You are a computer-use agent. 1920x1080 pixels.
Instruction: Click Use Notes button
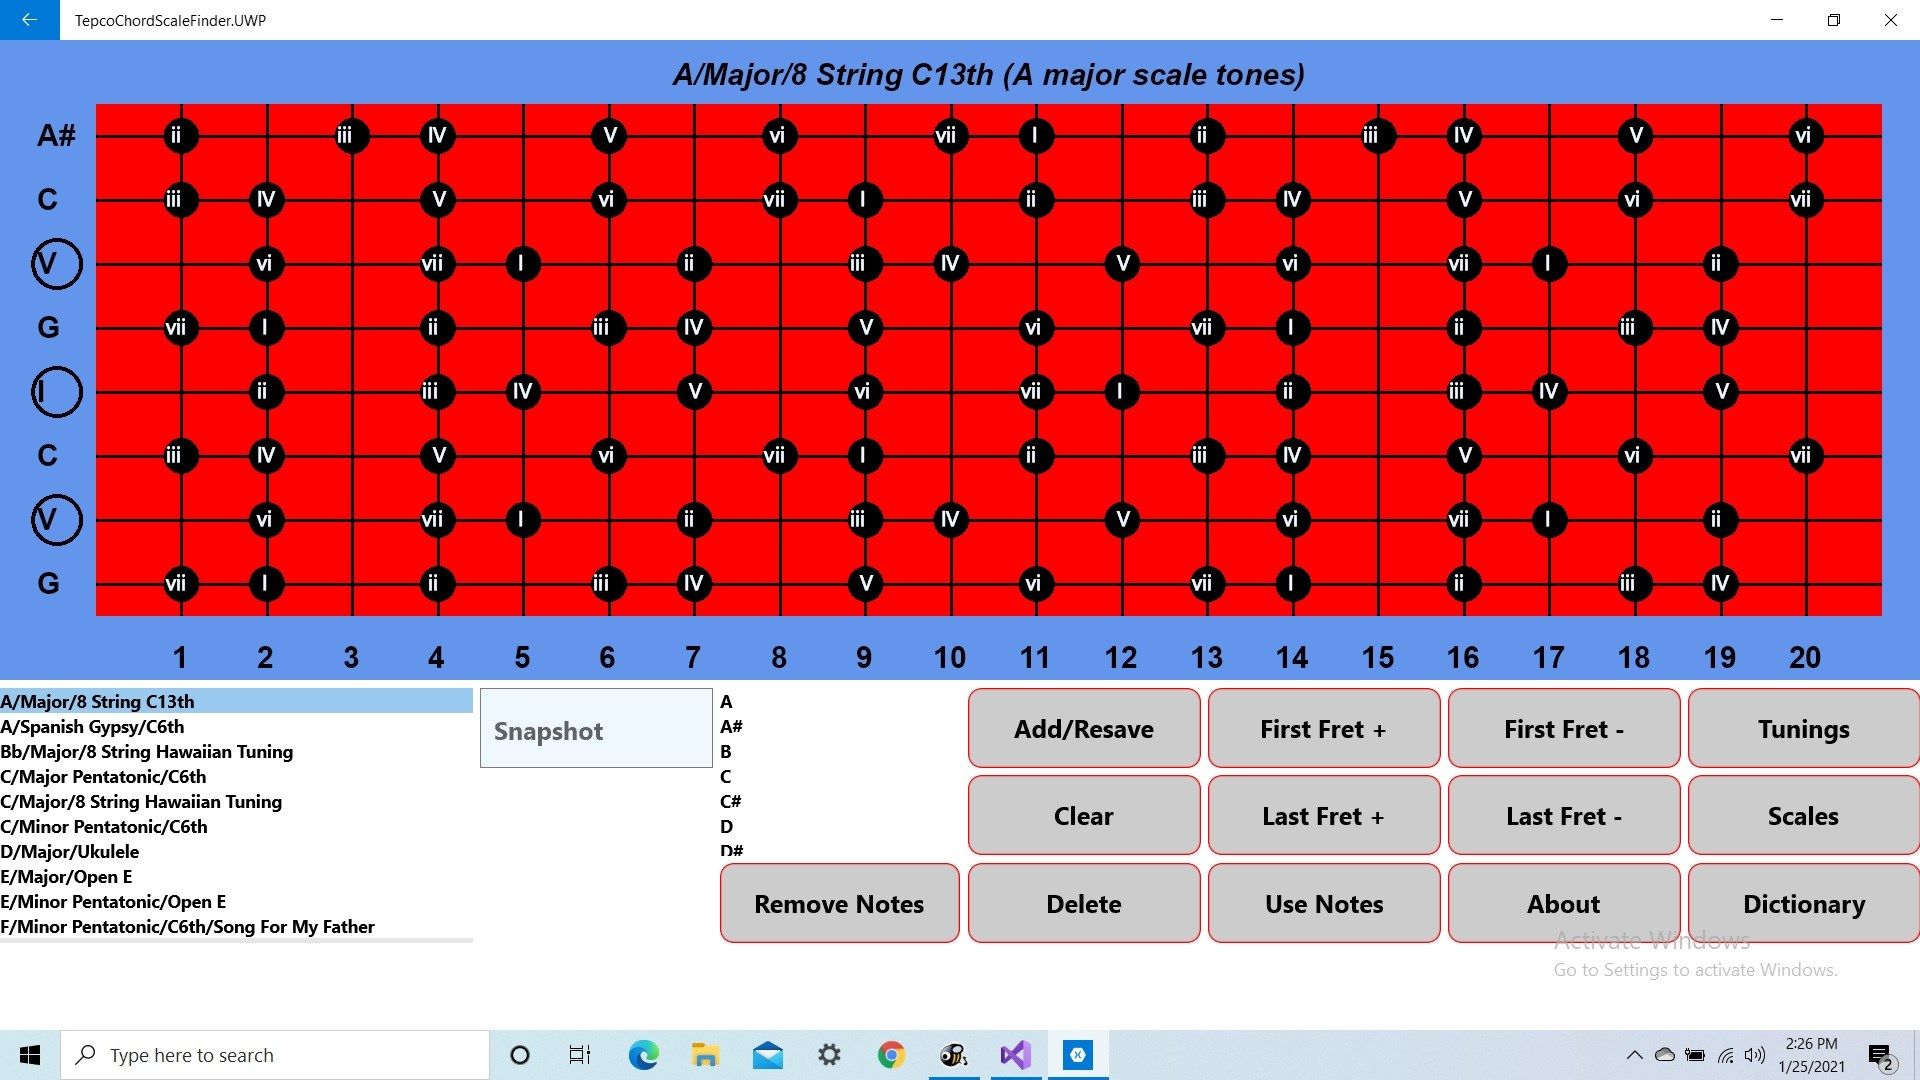[x=1323, y=903]
